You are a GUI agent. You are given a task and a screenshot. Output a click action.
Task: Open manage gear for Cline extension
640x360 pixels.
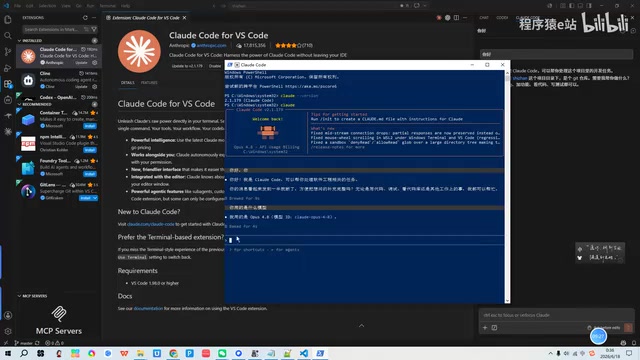pos(95,87)
